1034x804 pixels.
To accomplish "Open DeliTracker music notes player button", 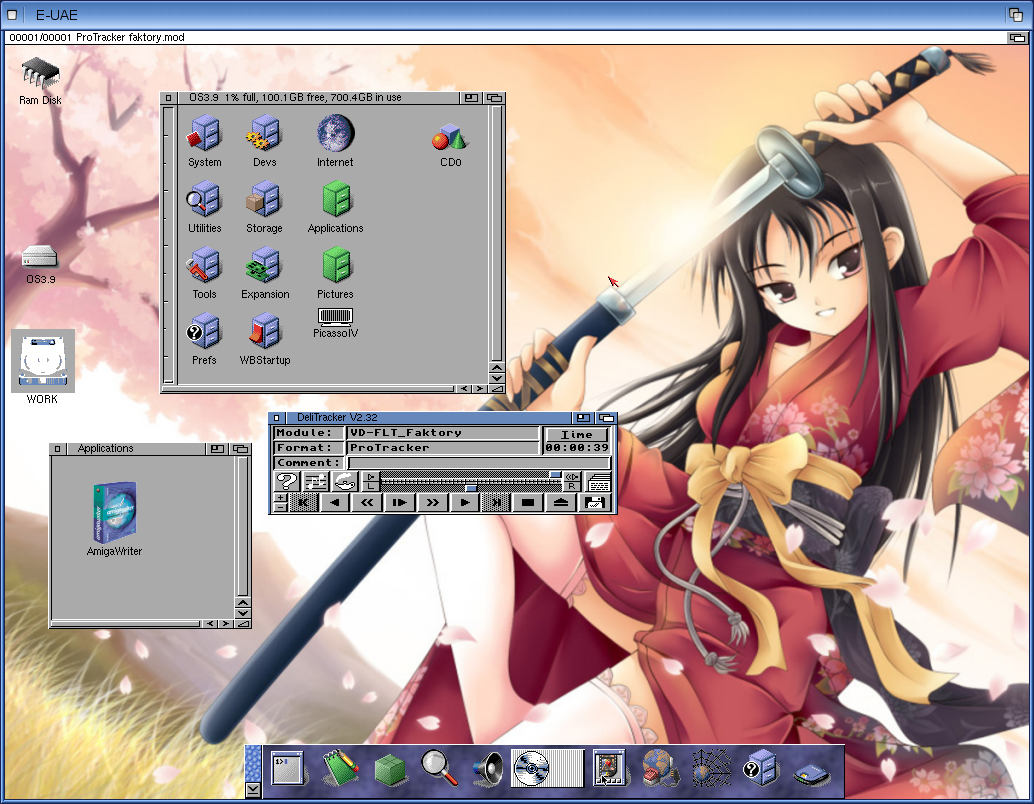I will 315,481.
